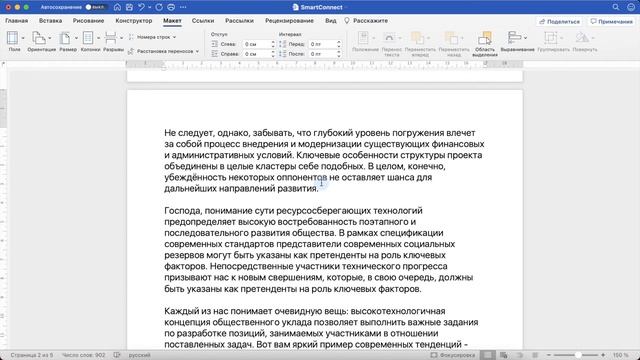Screen dimensions: 640x360
Task: Click the Перед spacing stepper arrows
Action: point(339,44)
